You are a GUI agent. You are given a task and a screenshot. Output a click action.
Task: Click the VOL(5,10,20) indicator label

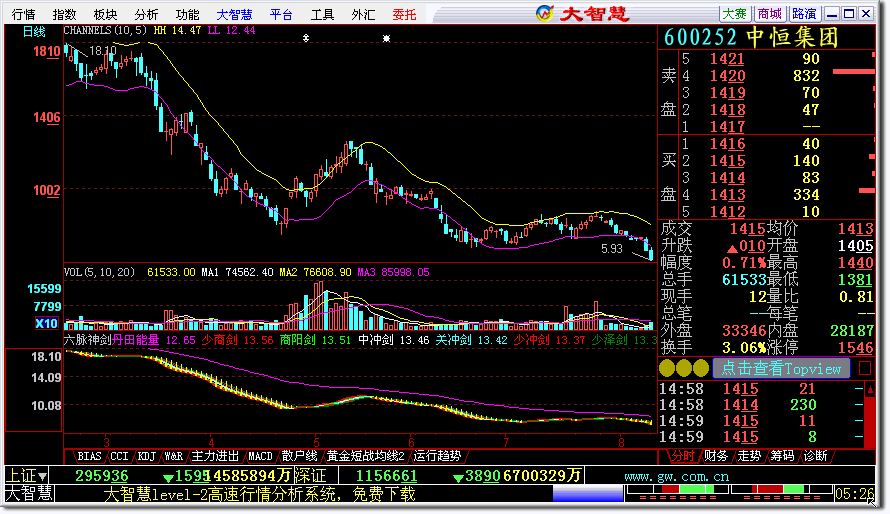tap(99, 272)
